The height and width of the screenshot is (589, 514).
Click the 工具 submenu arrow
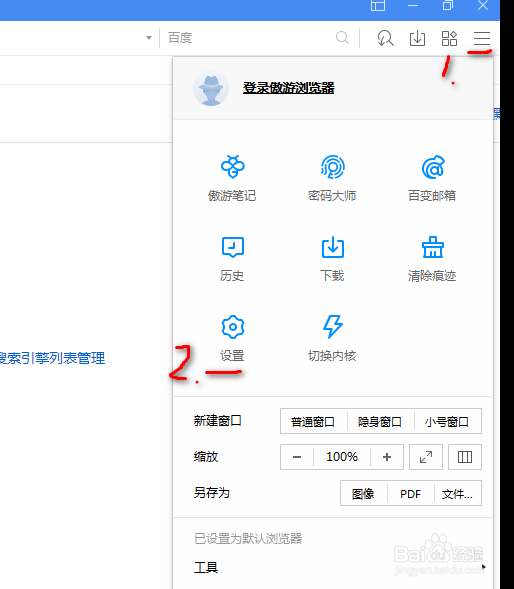[484, 567]
